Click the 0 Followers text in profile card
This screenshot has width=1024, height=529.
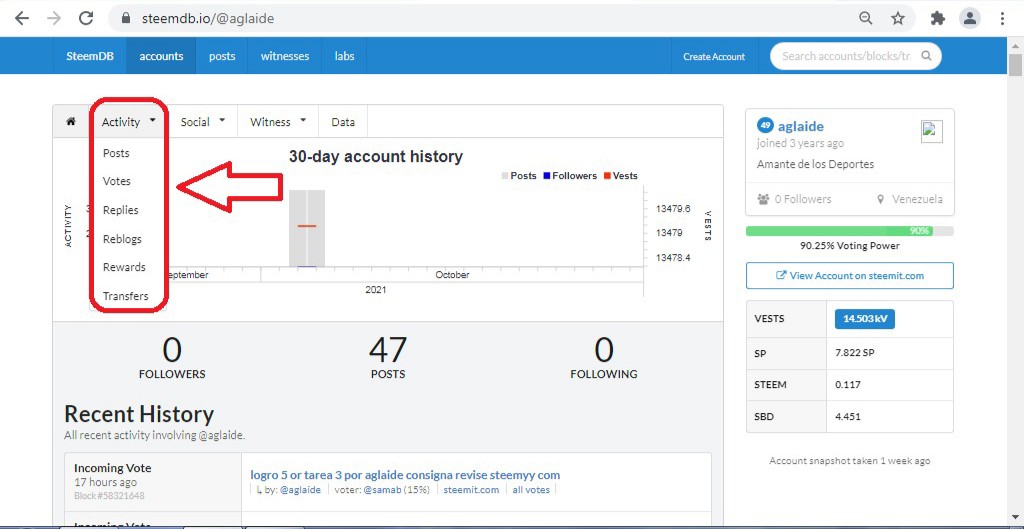click(x=803, y=199)
